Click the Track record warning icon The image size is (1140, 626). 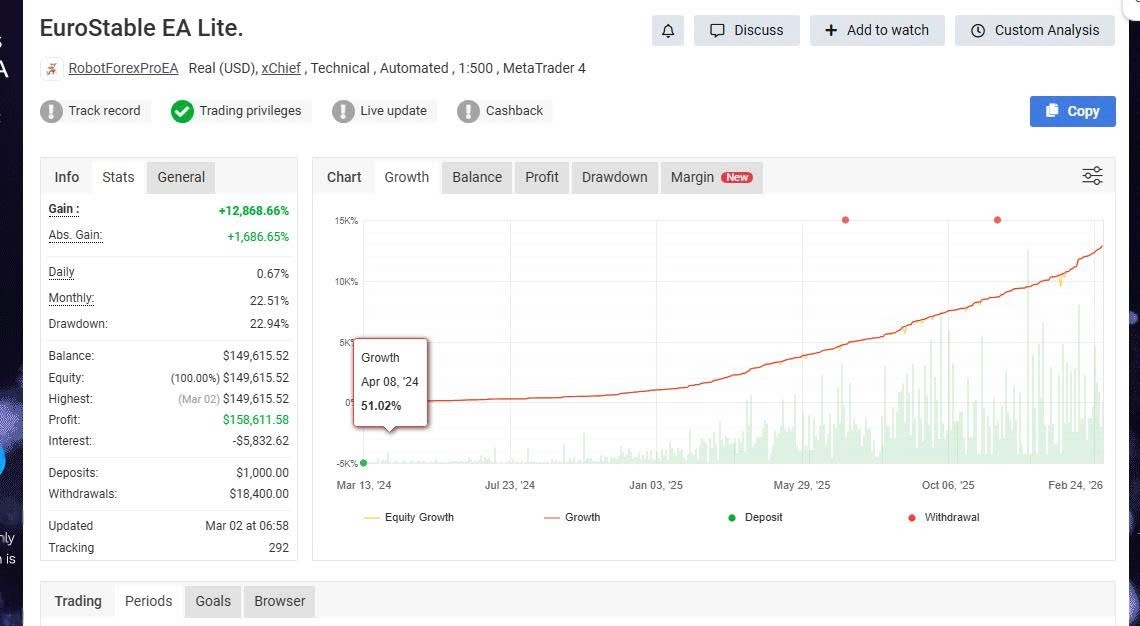52,111
